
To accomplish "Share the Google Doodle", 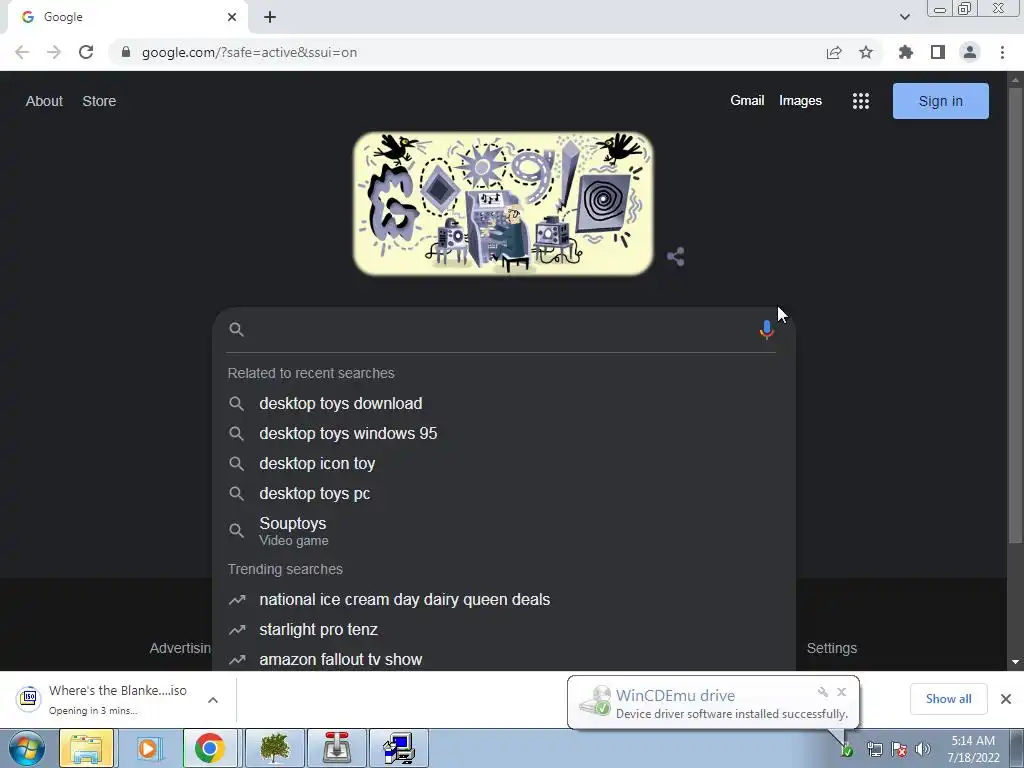I will pyautogui.click(x=676, y=257).
